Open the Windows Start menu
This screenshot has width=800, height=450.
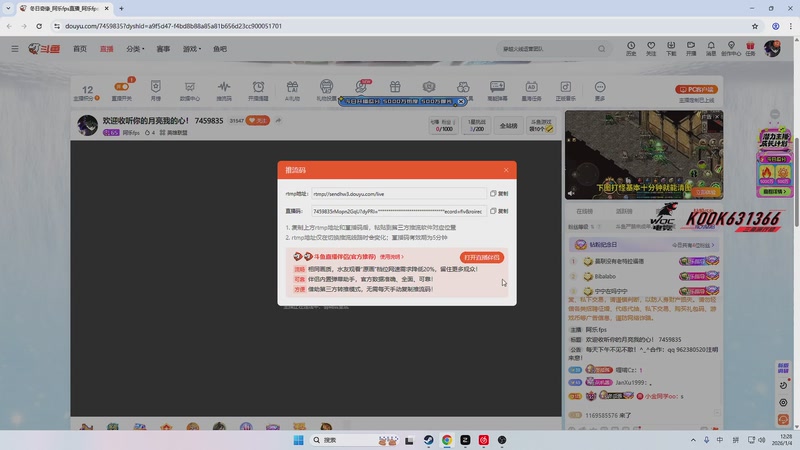(x=298, y=440)
